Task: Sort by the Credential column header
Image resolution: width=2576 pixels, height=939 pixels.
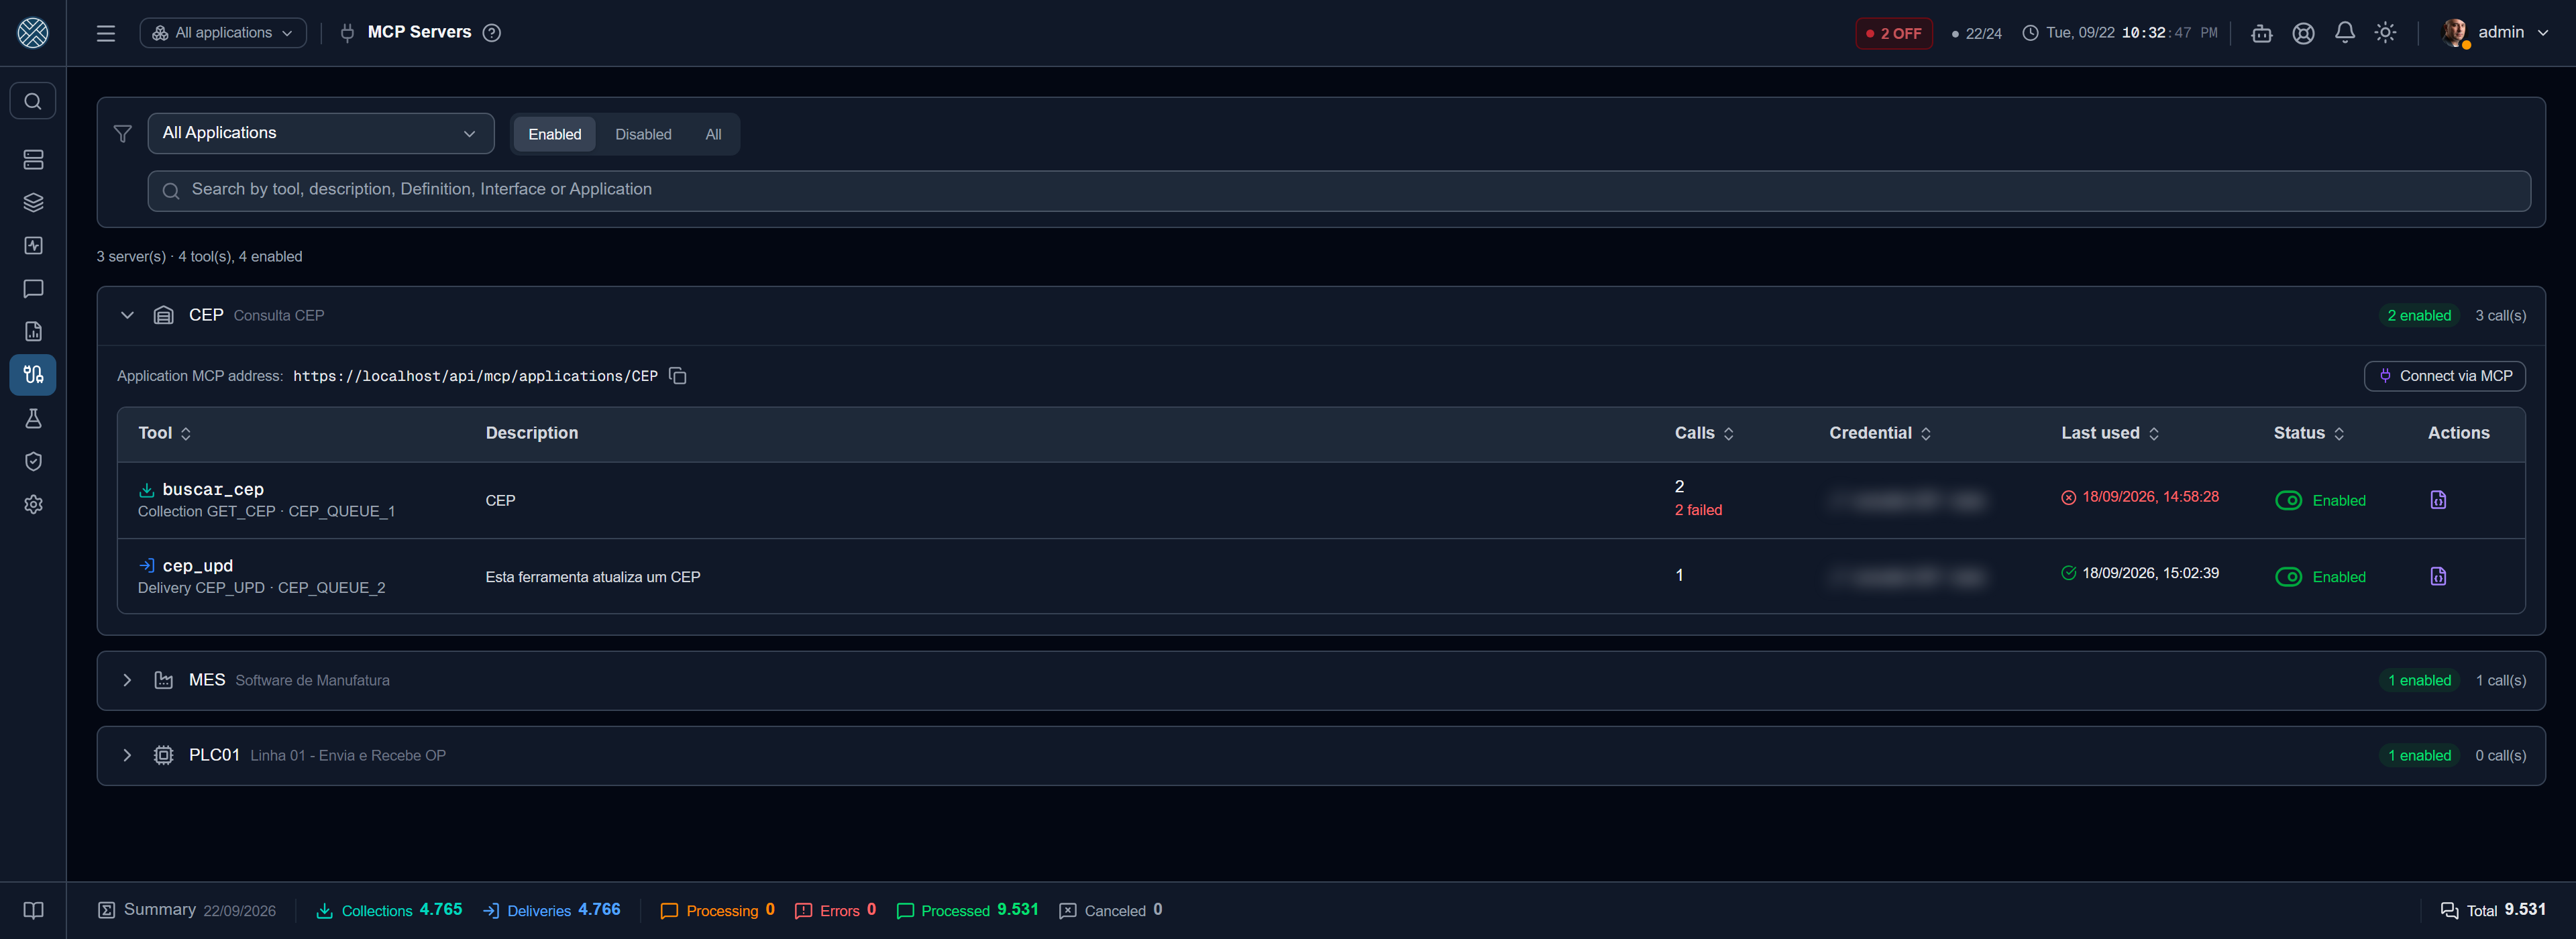Action: (x=1880, y=433)
